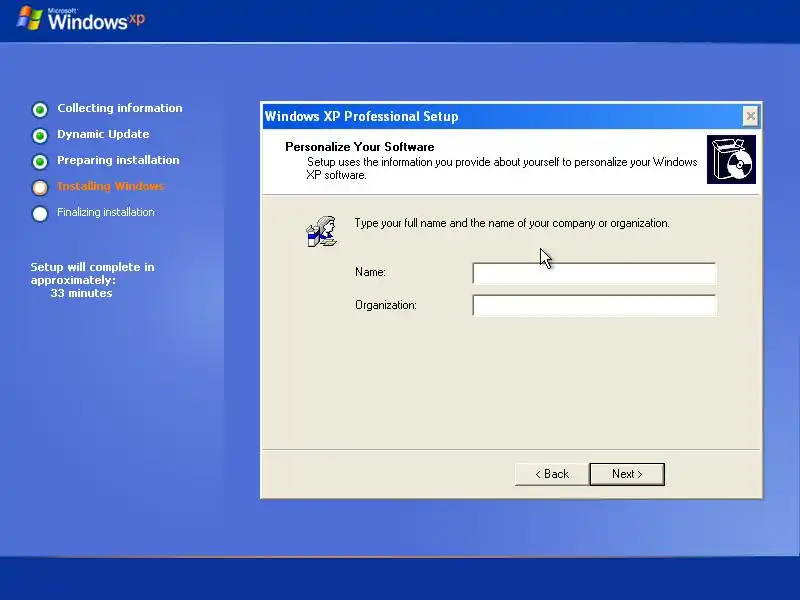
Task: Click the person-at-computer personalize icon
Action: click(x=321, y=231)
